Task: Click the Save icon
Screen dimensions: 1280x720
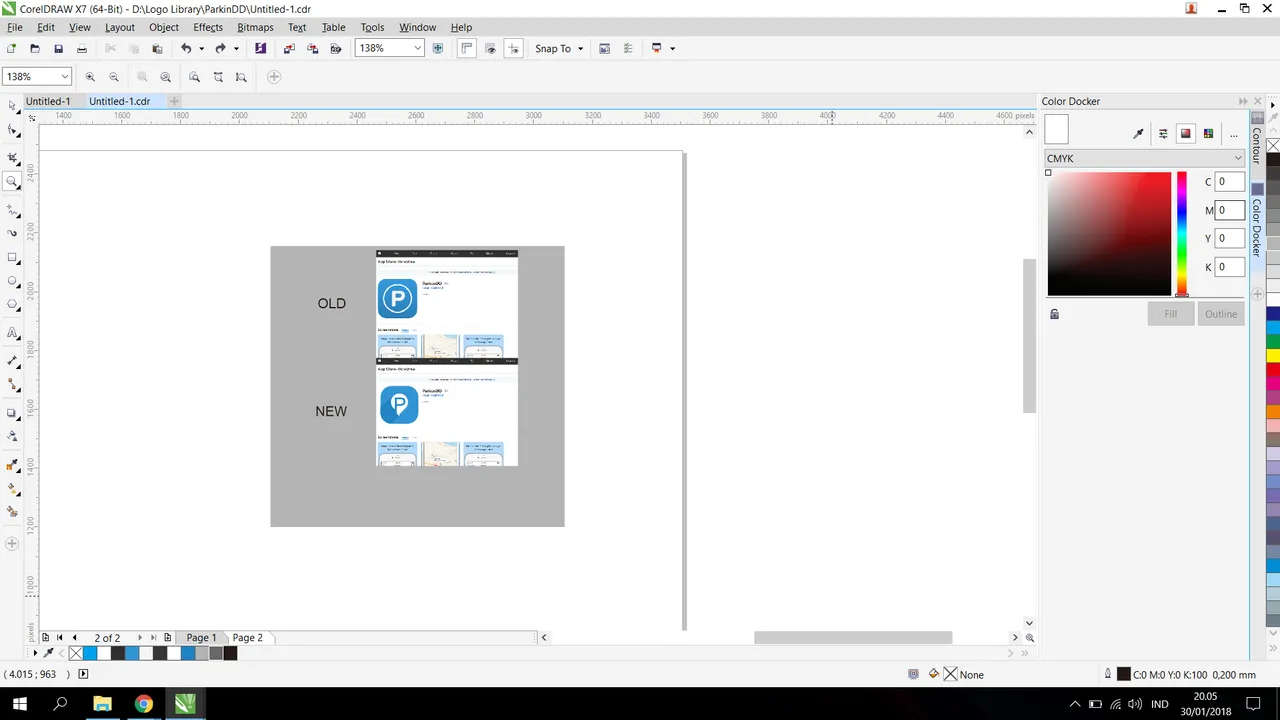Action: point(58,48)
